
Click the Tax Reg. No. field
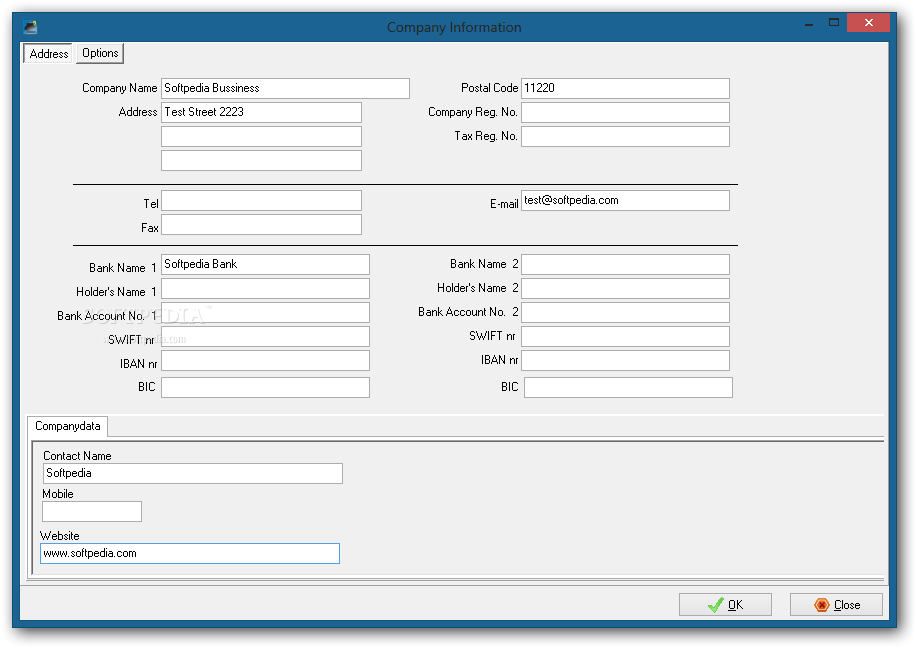(625, 136)
